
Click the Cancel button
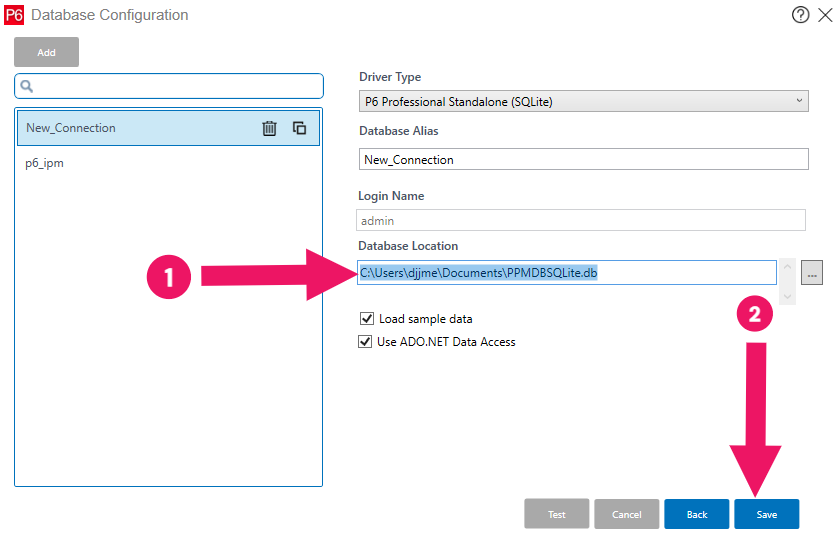coord(627,514)
